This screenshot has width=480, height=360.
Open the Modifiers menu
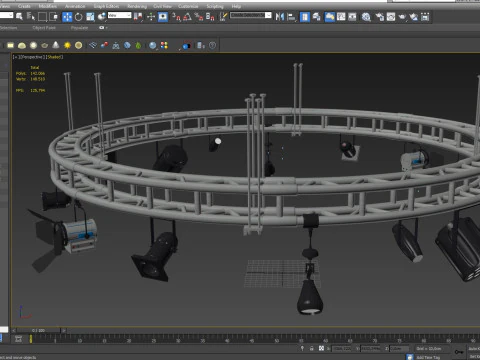pos(48,6)
